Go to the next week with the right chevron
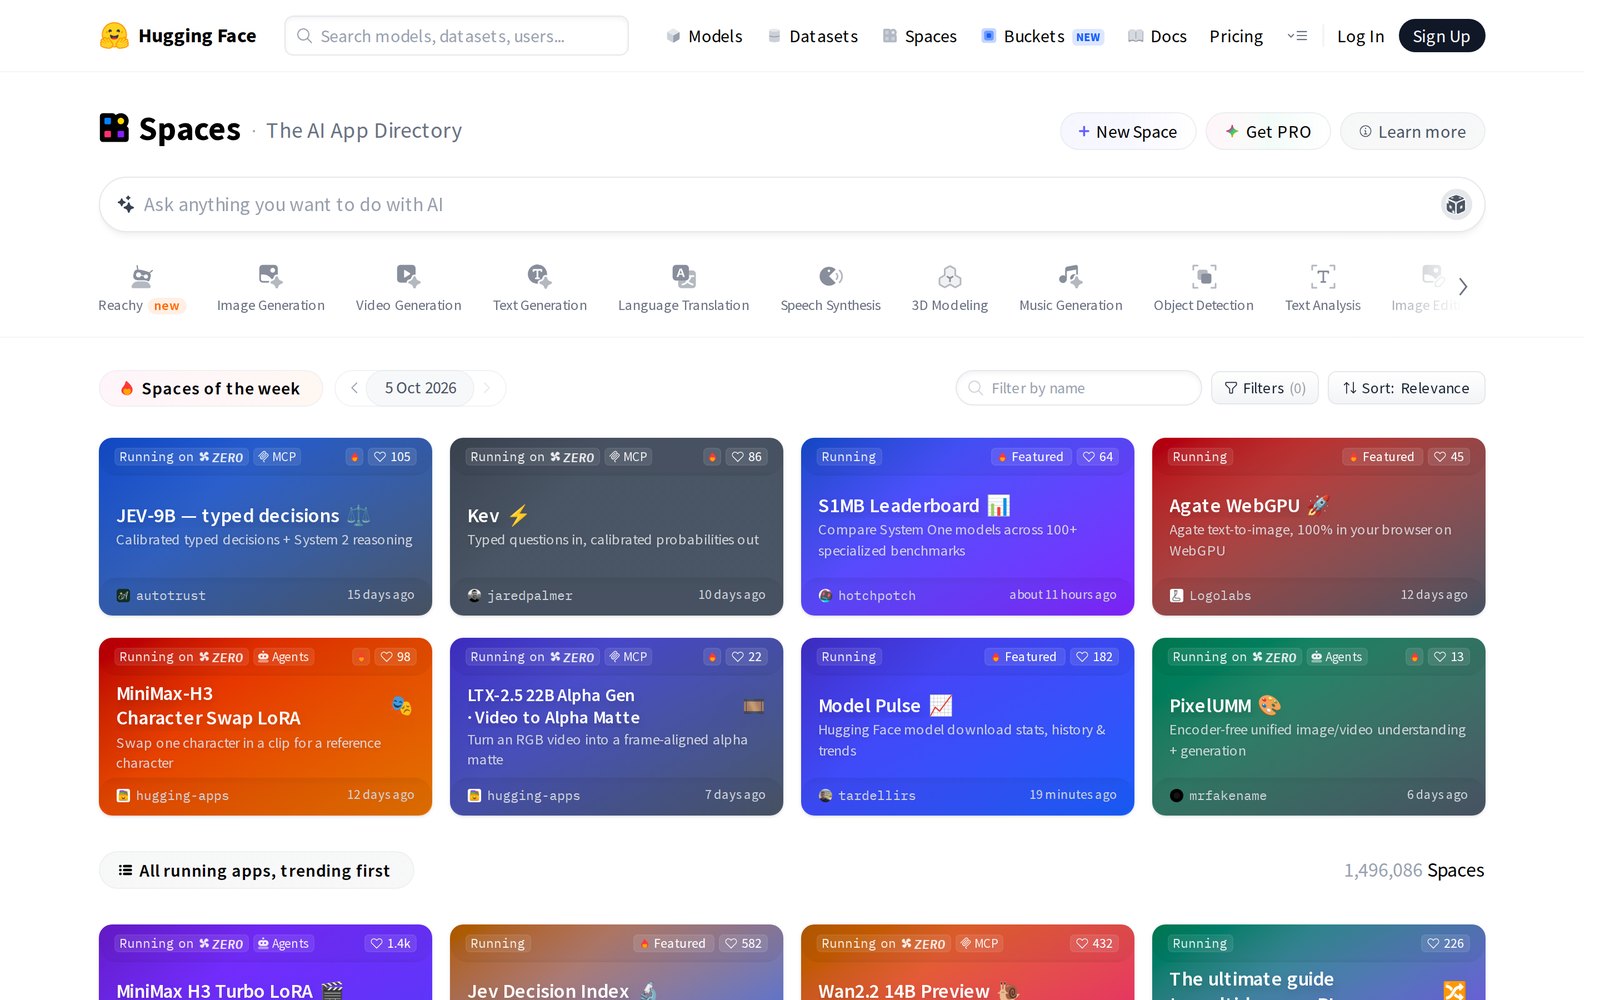 [x=487, y=388]
